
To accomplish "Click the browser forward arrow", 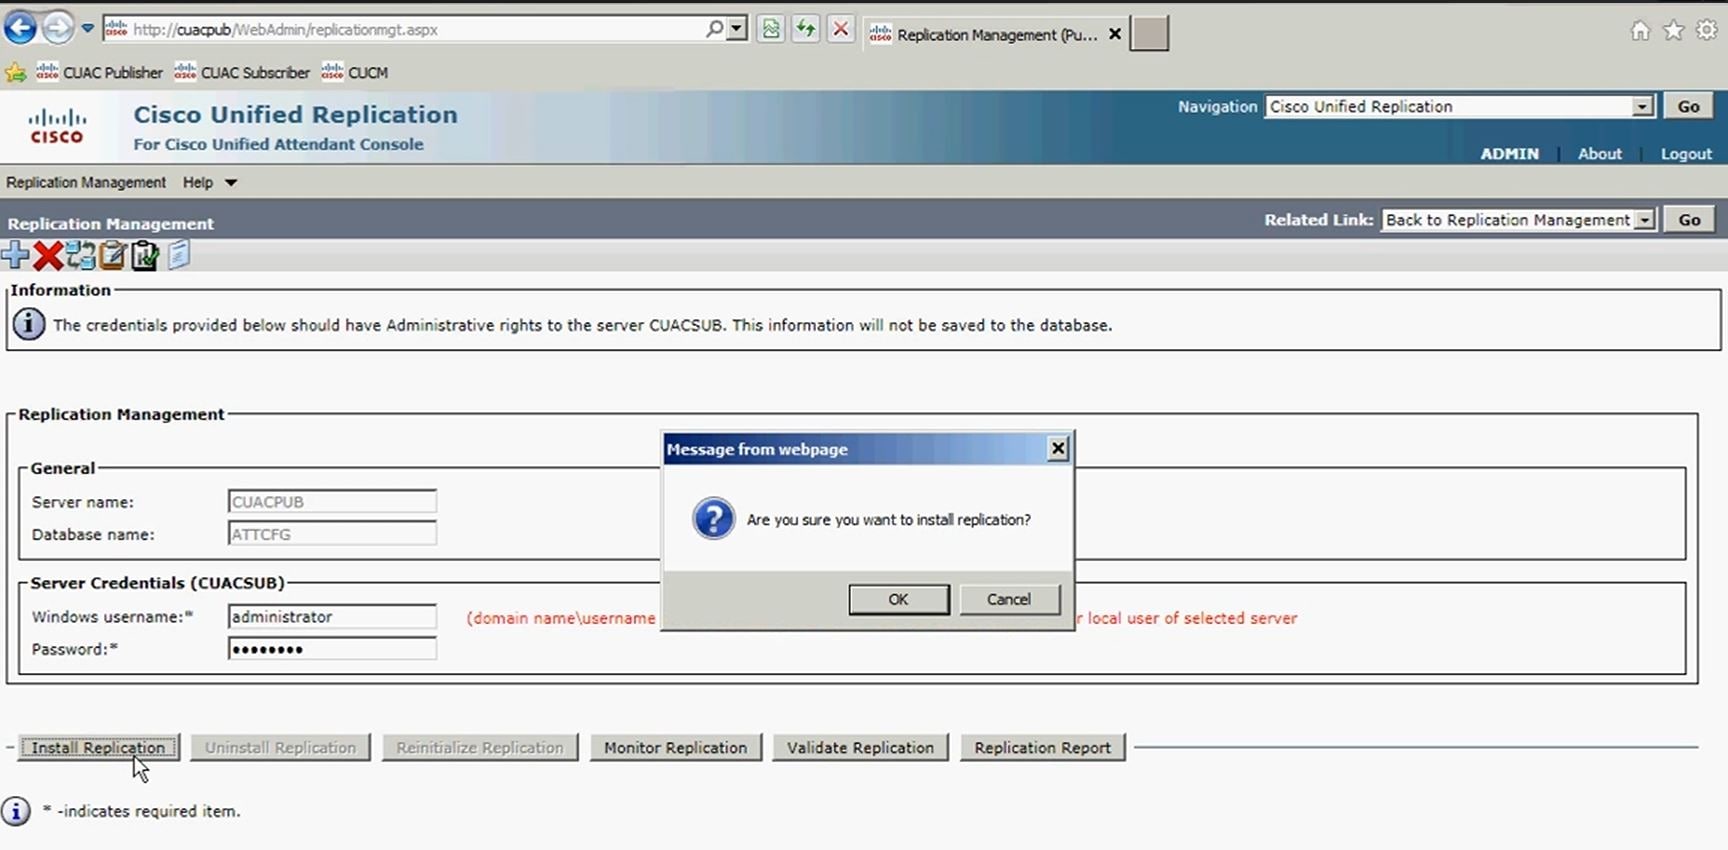I will pos(58,29).
